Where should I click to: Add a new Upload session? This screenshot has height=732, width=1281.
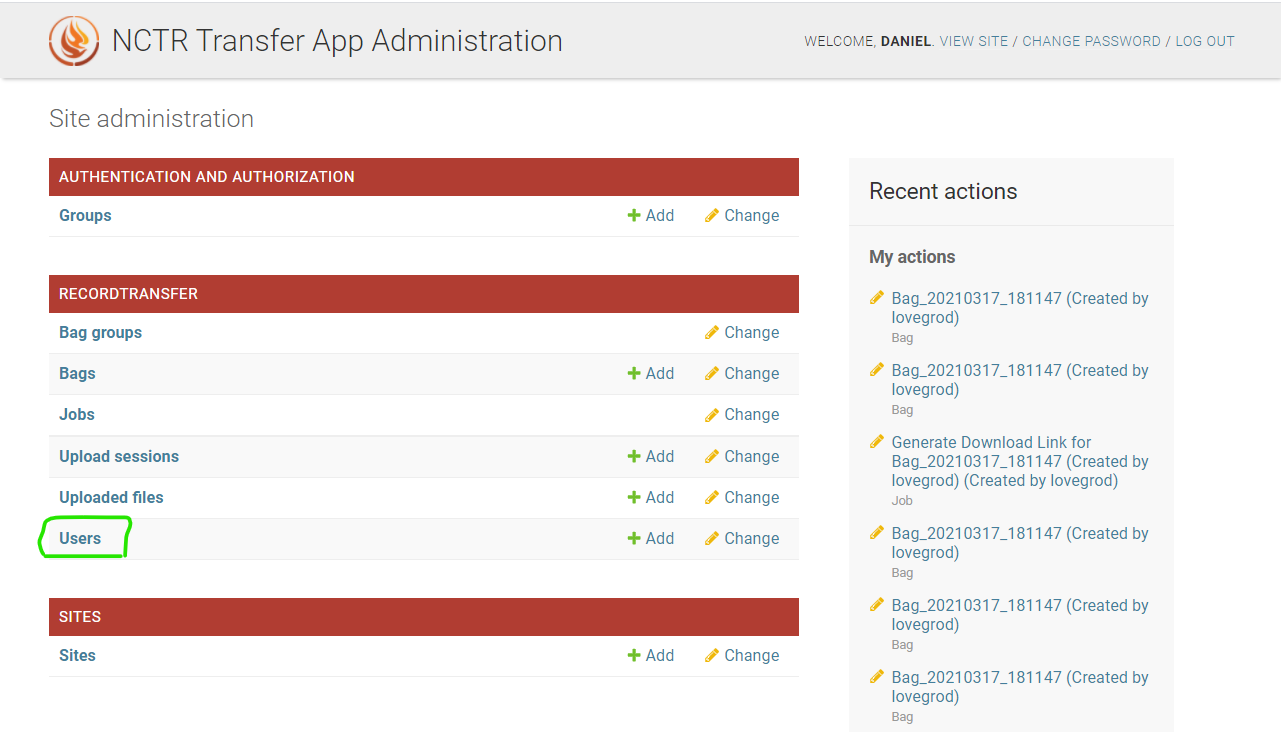coord(651,456)
